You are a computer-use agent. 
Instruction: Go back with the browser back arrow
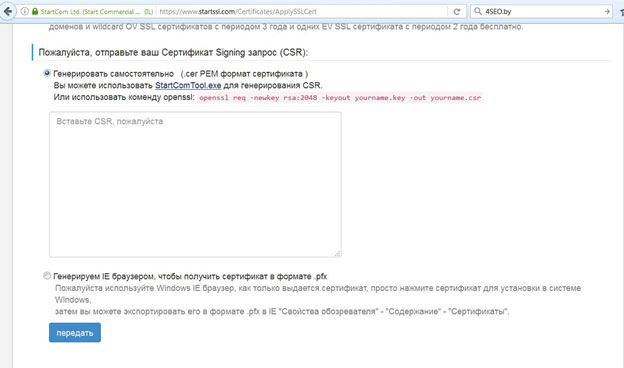click(x=8, y=12)
